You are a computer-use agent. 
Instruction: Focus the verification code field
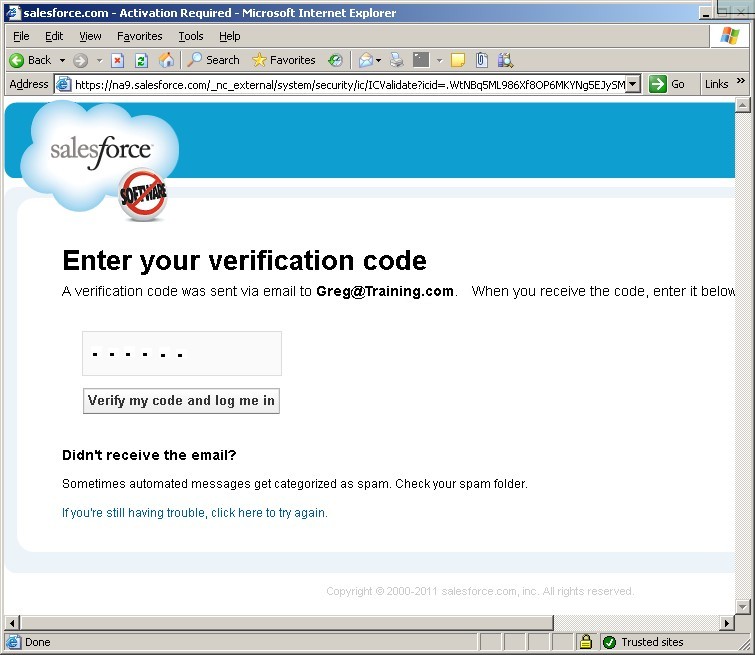point(182,353)
